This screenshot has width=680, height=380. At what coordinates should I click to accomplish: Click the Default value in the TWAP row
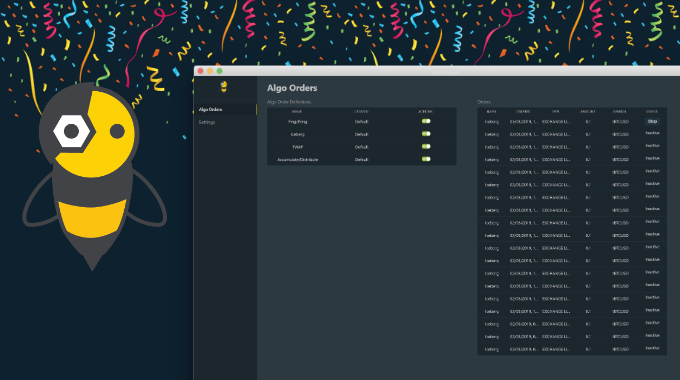click(x=361, y=147)
